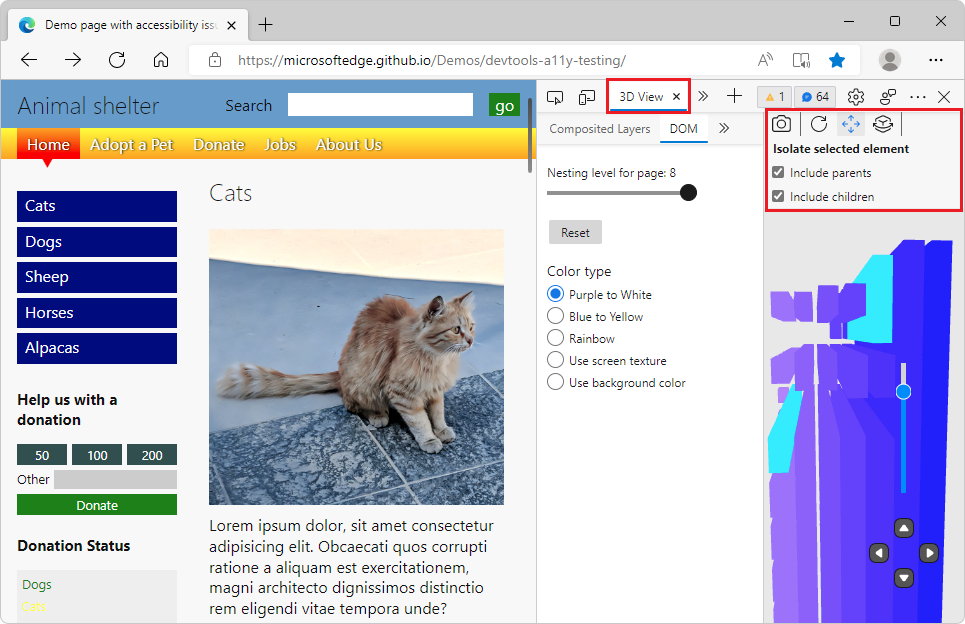Go back to the previous page
Screen dimensions: 965x624
coord(29,60)
